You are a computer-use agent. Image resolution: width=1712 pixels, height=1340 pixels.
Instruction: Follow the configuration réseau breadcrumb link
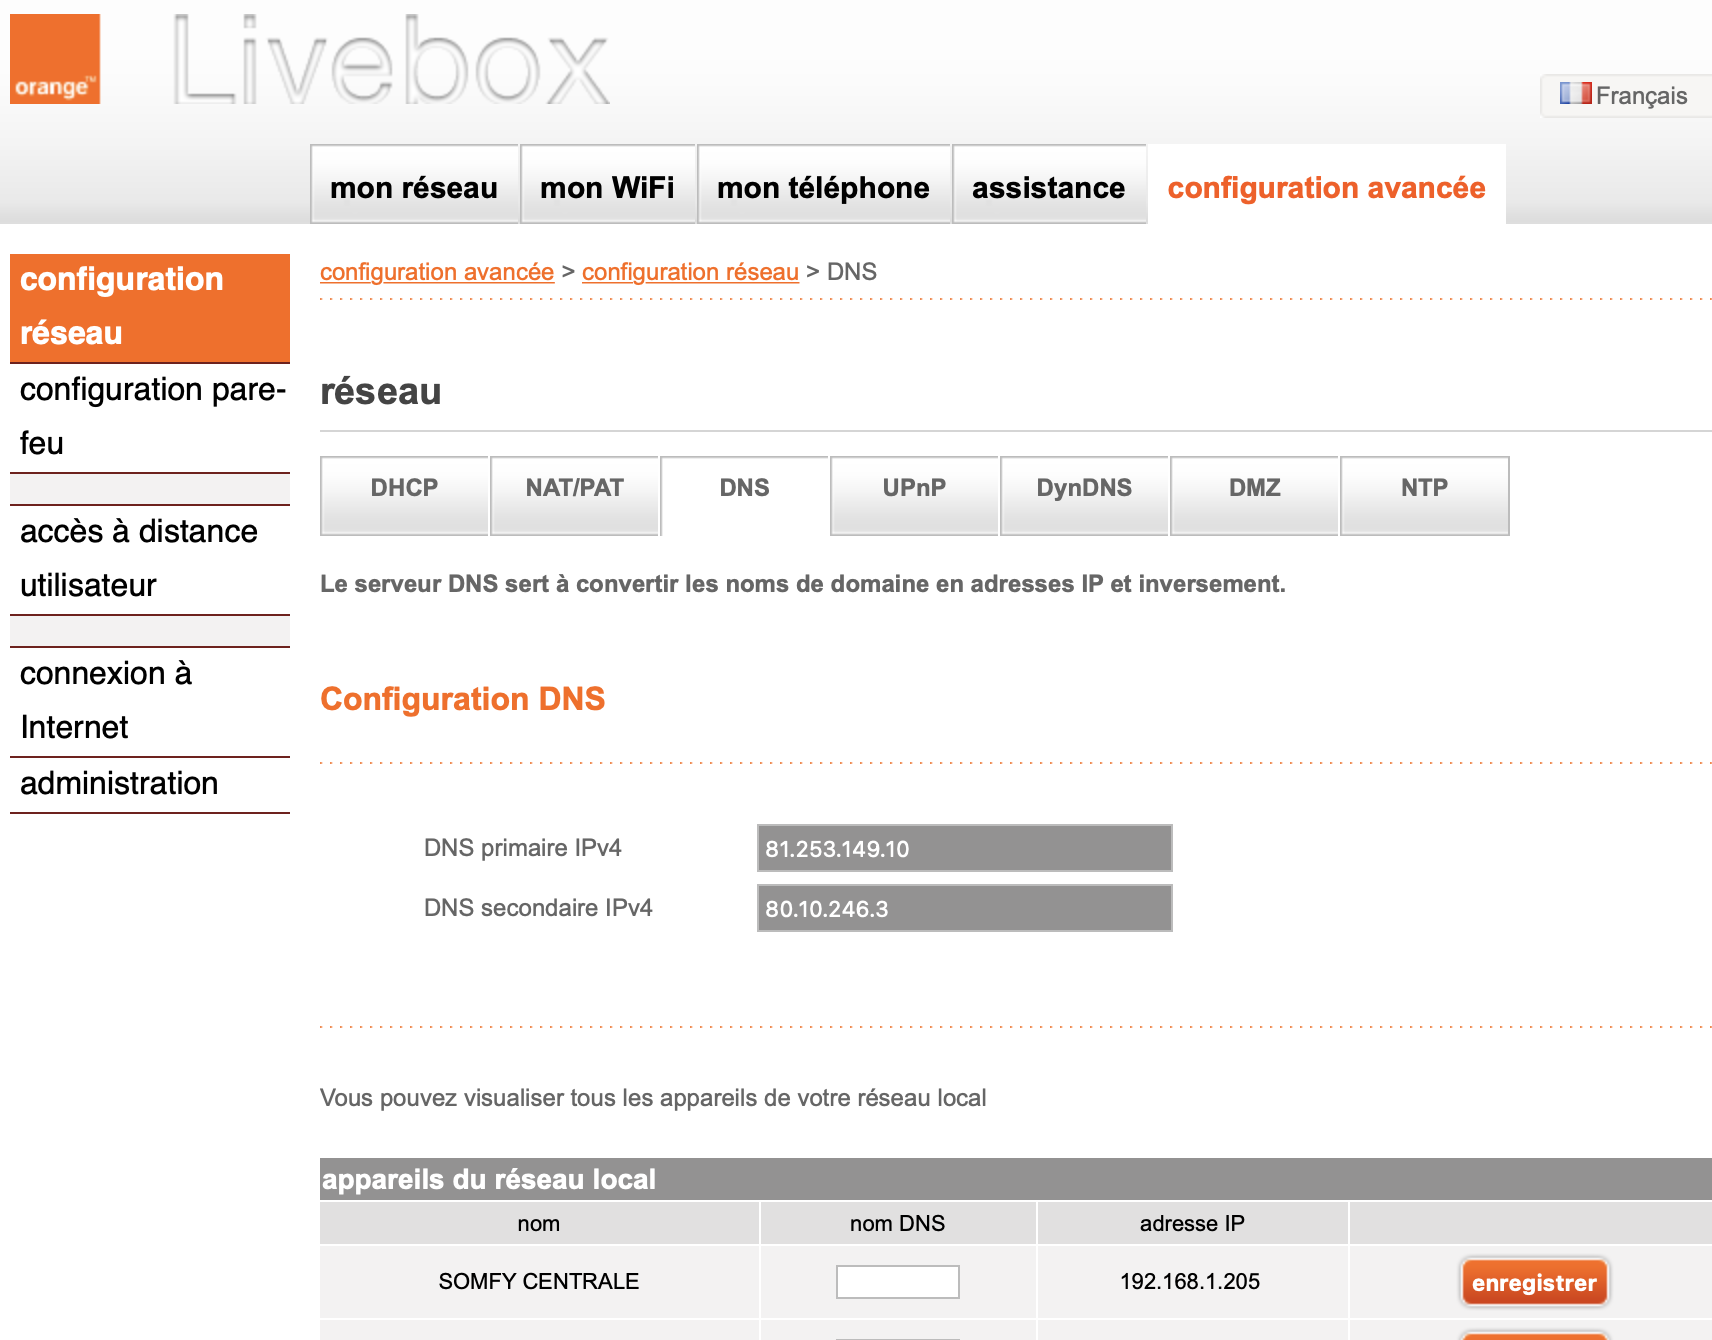[x=690, y=272]
